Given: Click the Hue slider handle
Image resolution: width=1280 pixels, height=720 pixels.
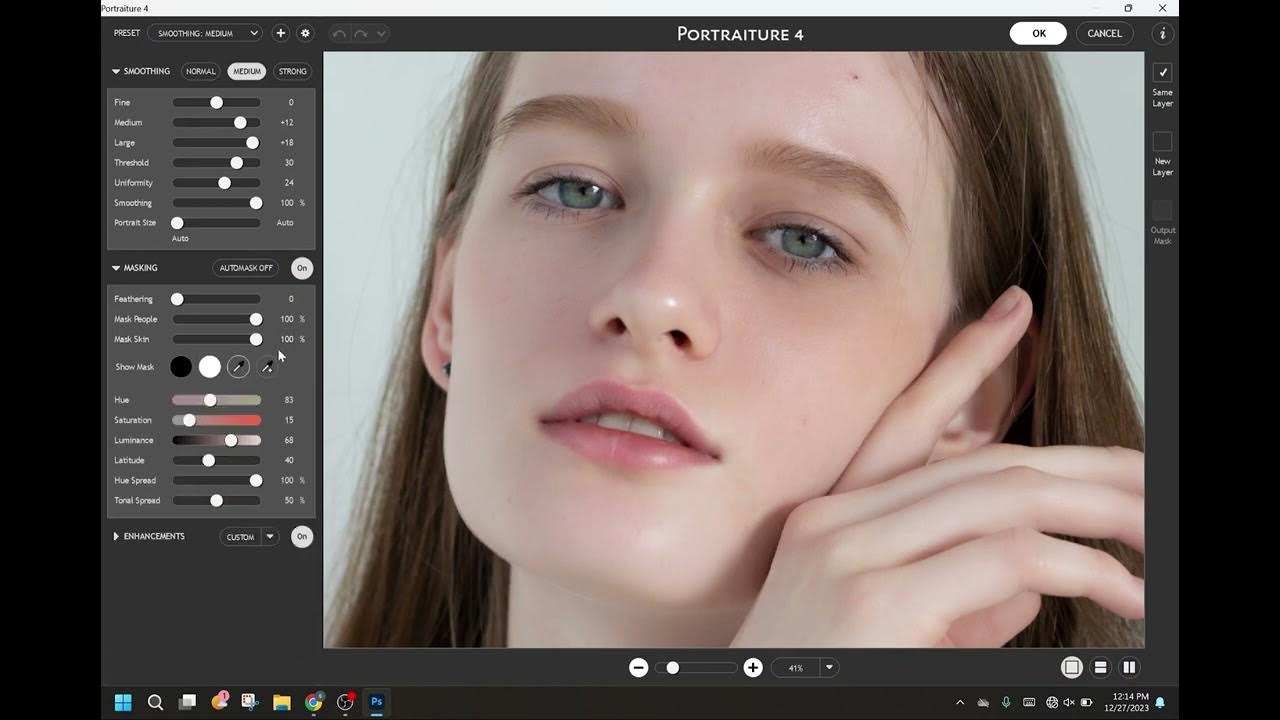Looking at the screenshot, I should pos(210,400).
